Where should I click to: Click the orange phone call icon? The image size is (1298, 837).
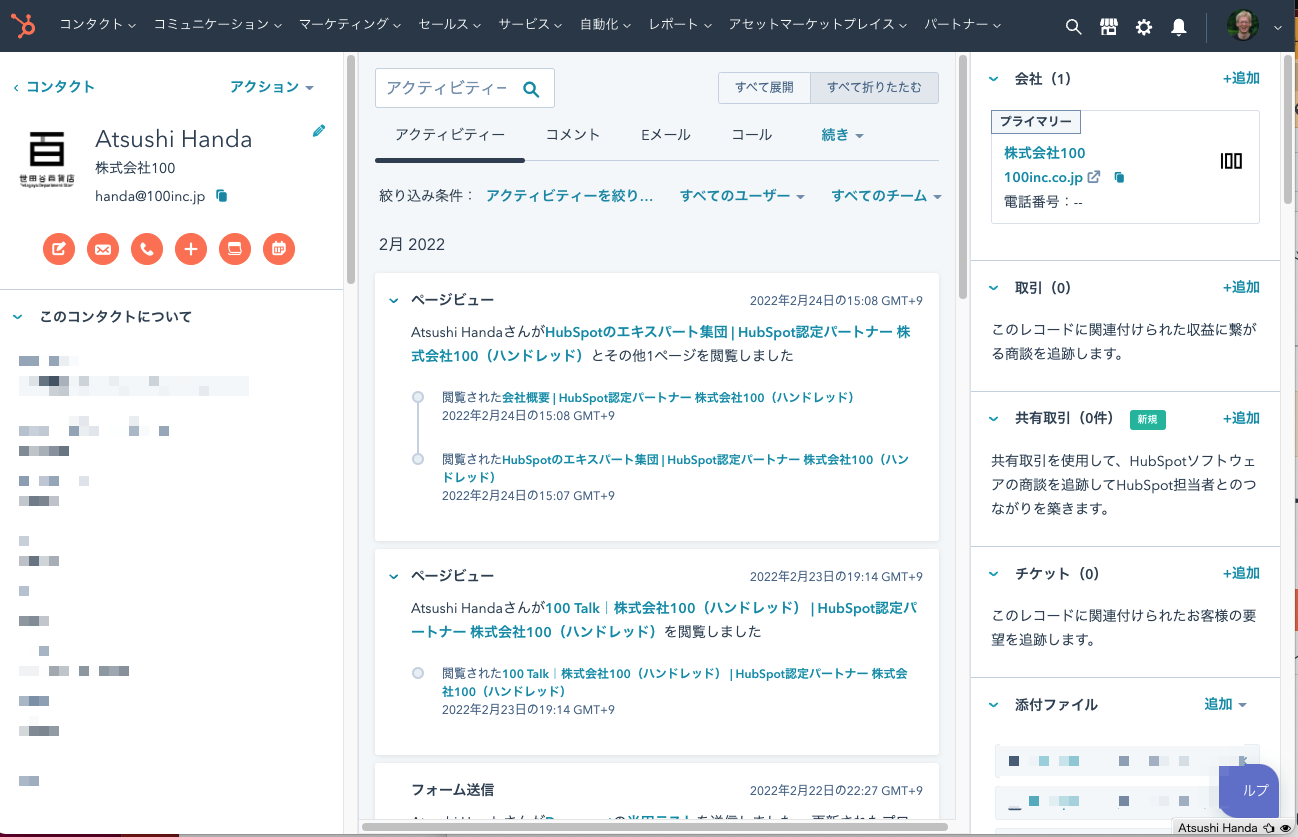tap(147, 249)
